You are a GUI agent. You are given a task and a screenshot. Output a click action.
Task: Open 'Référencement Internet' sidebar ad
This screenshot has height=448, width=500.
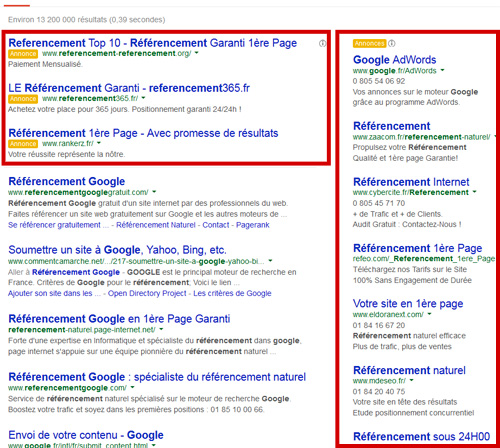coord(411,182)
